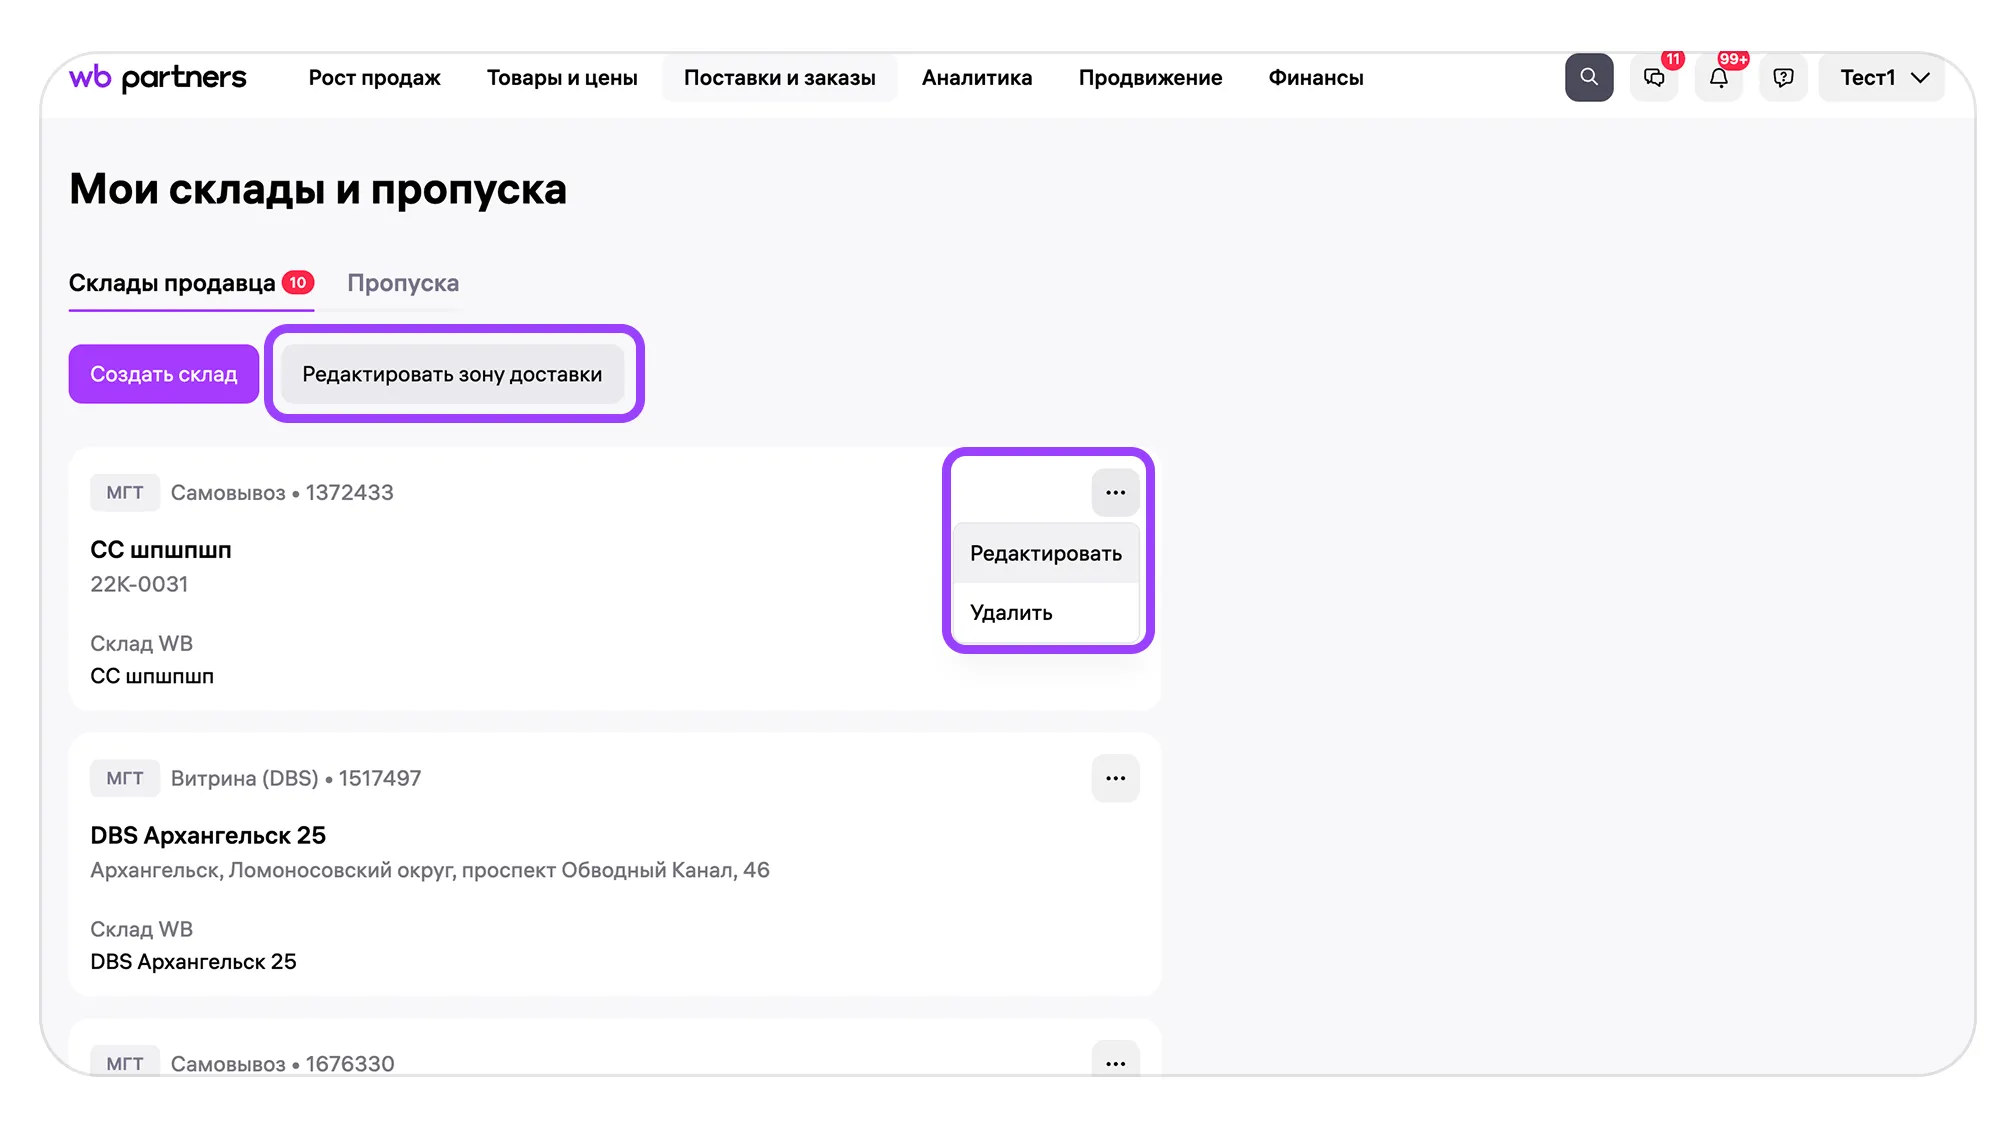Open the Поставки и заказы menu

[x=779, y=77]
